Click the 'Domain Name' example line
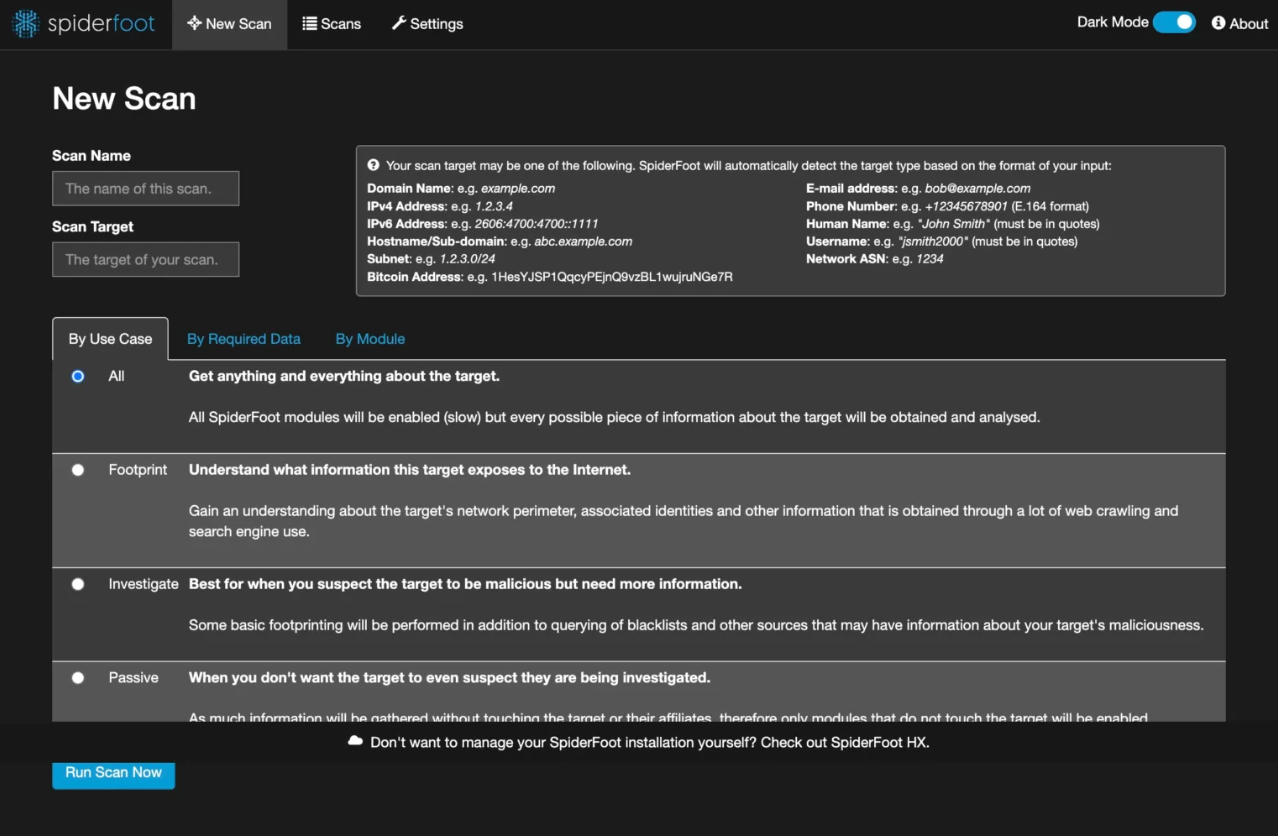1278x836 pixels. coord(461,188)
